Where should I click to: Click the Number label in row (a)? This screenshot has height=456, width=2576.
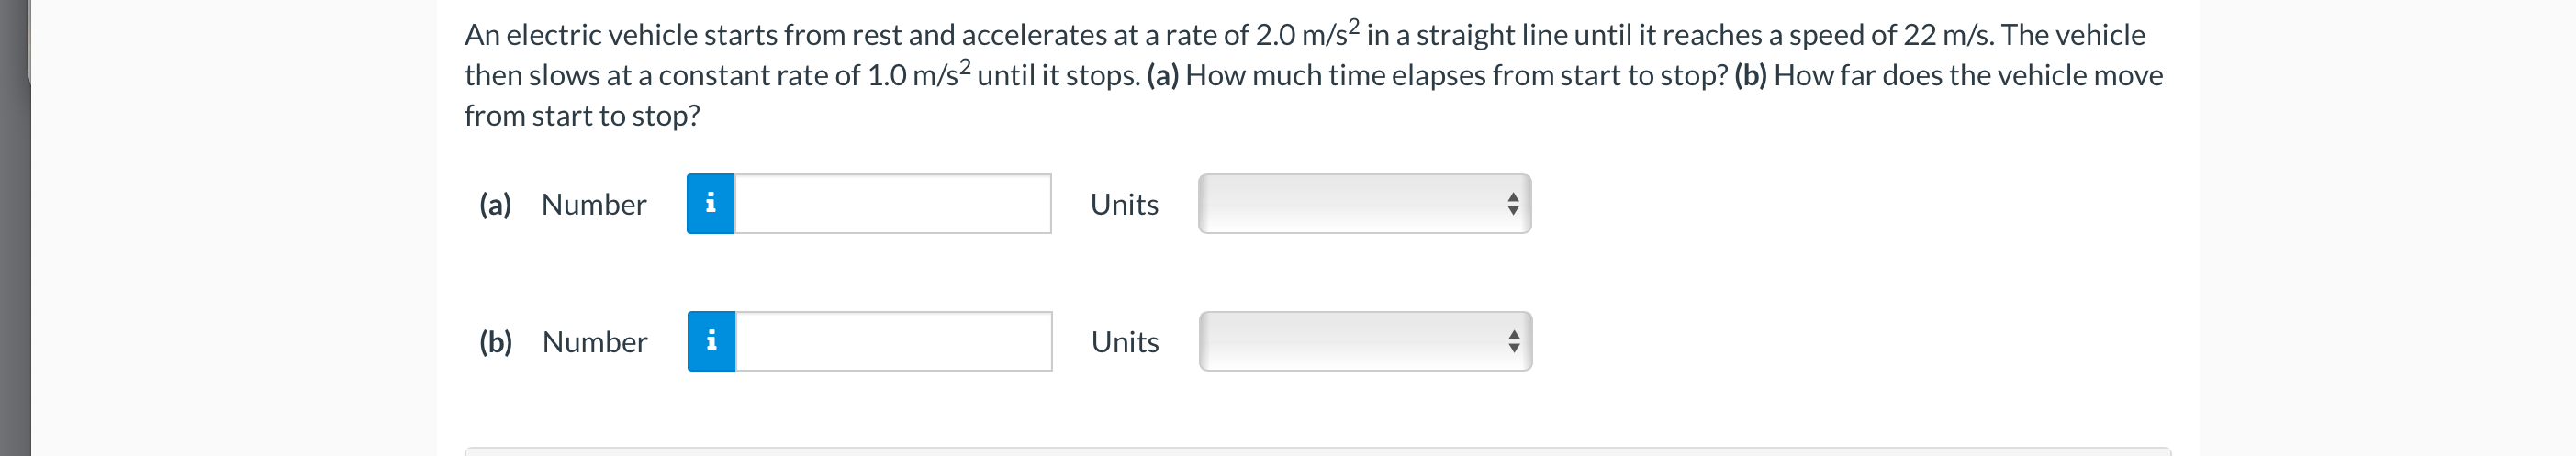(594, 205)
